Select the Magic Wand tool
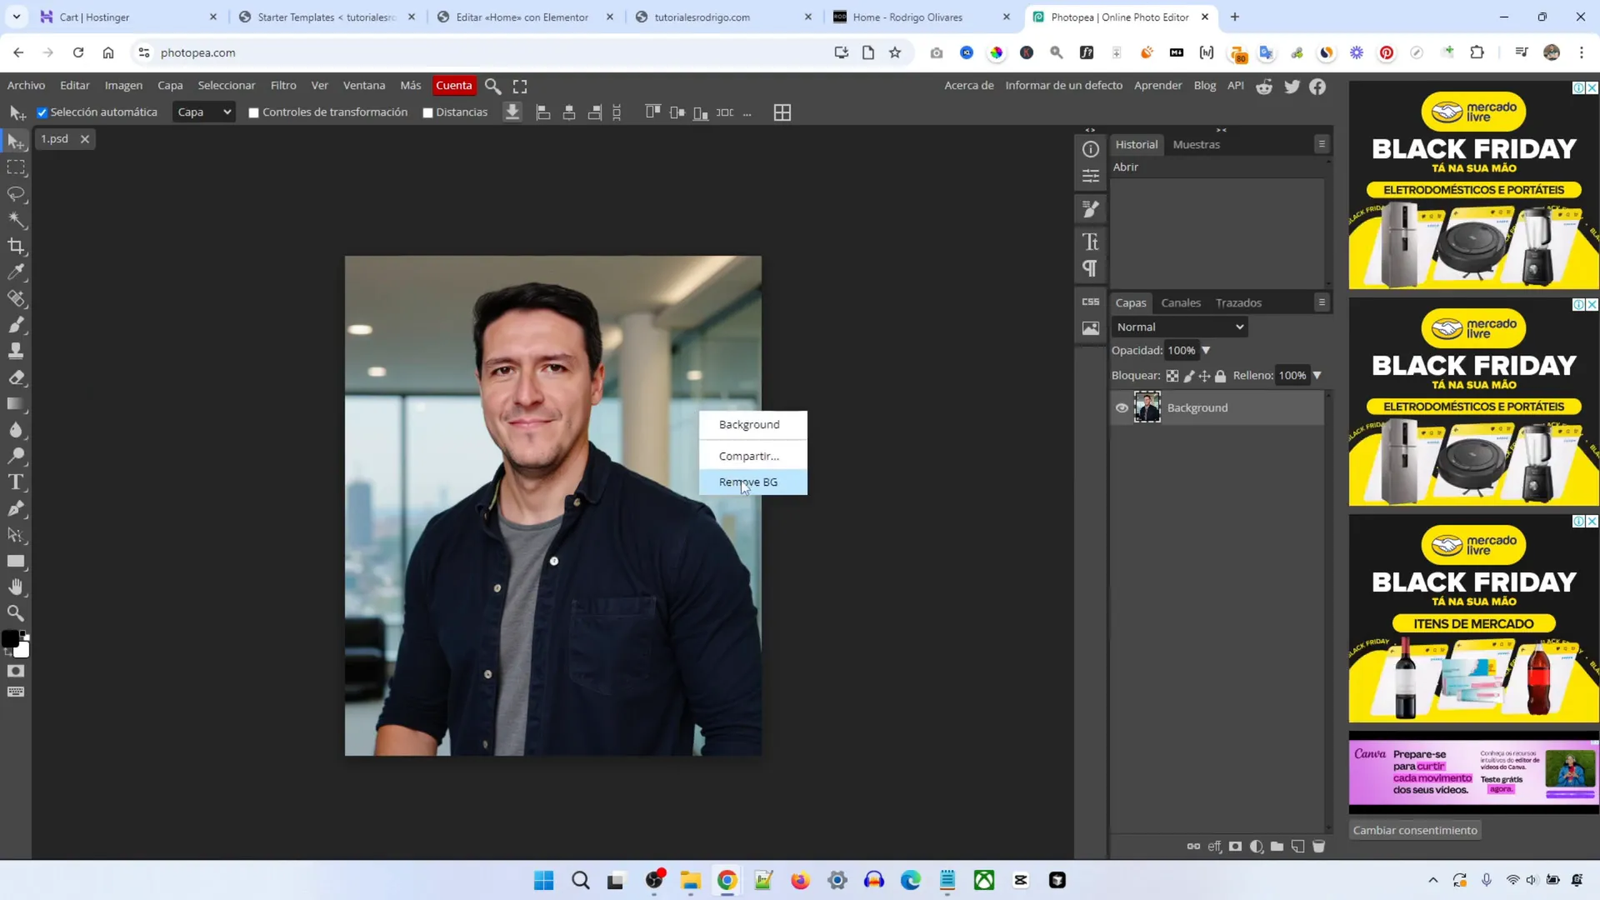Viewport: 1600px width, 900px height. 16,220
